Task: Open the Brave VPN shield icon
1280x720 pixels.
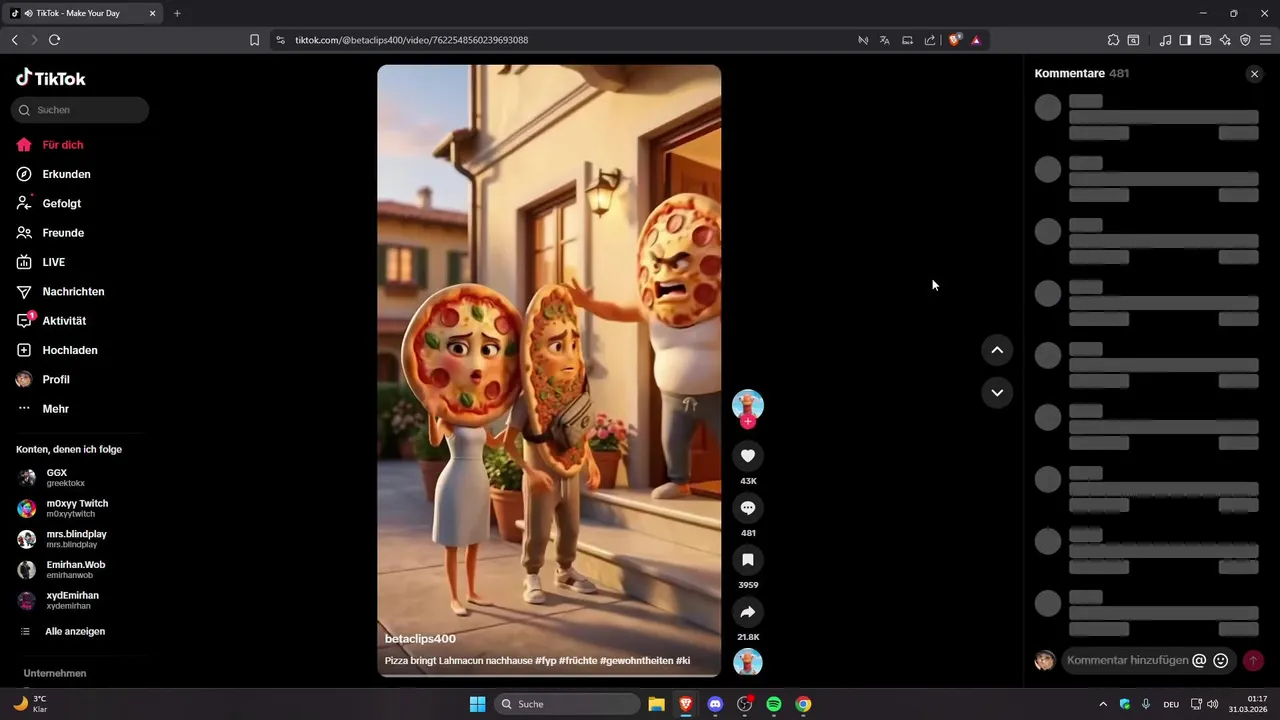Action: click(x=1245, y=40)
